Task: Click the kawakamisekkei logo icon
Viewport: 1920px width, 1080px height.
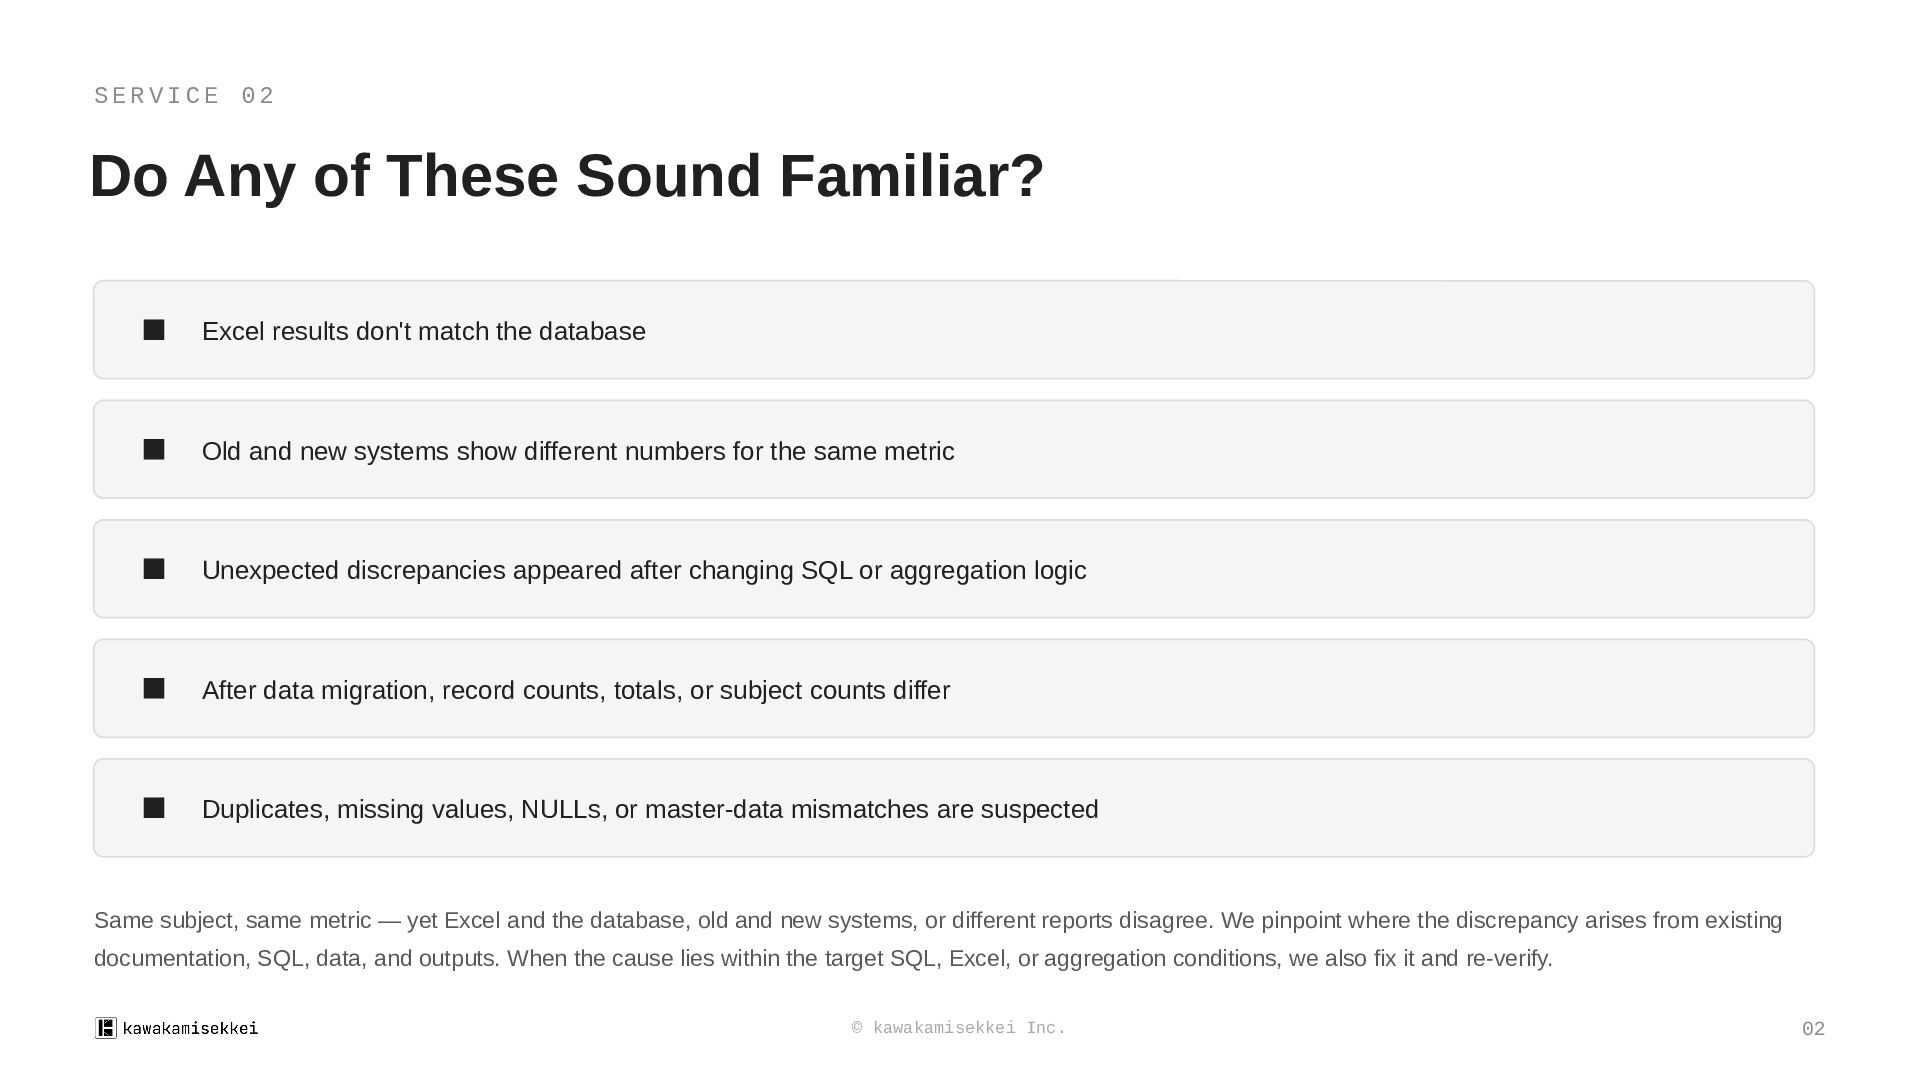Action: pyautogui.click(x=106, y=1028)
